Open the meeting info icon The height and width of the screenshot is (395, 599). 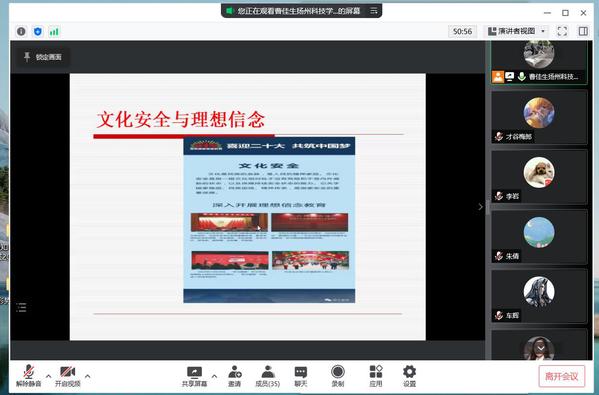(x=21, y=31)
